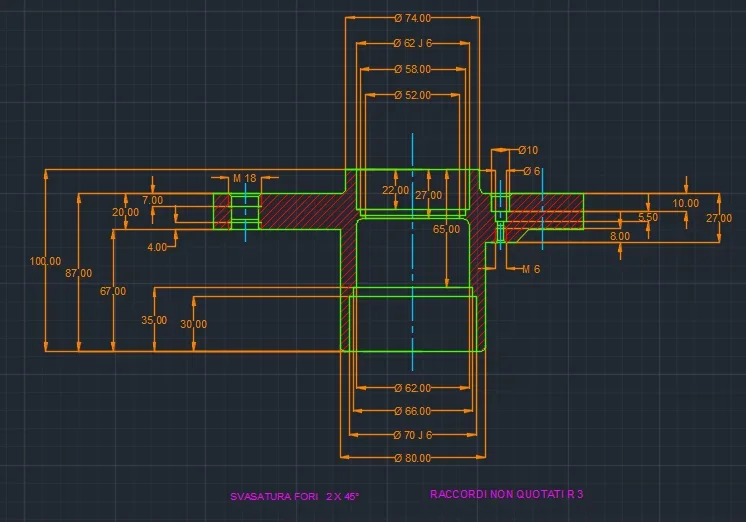
Task: Click the Ø 70 J 6 dimension label
Action: point(412,435)
